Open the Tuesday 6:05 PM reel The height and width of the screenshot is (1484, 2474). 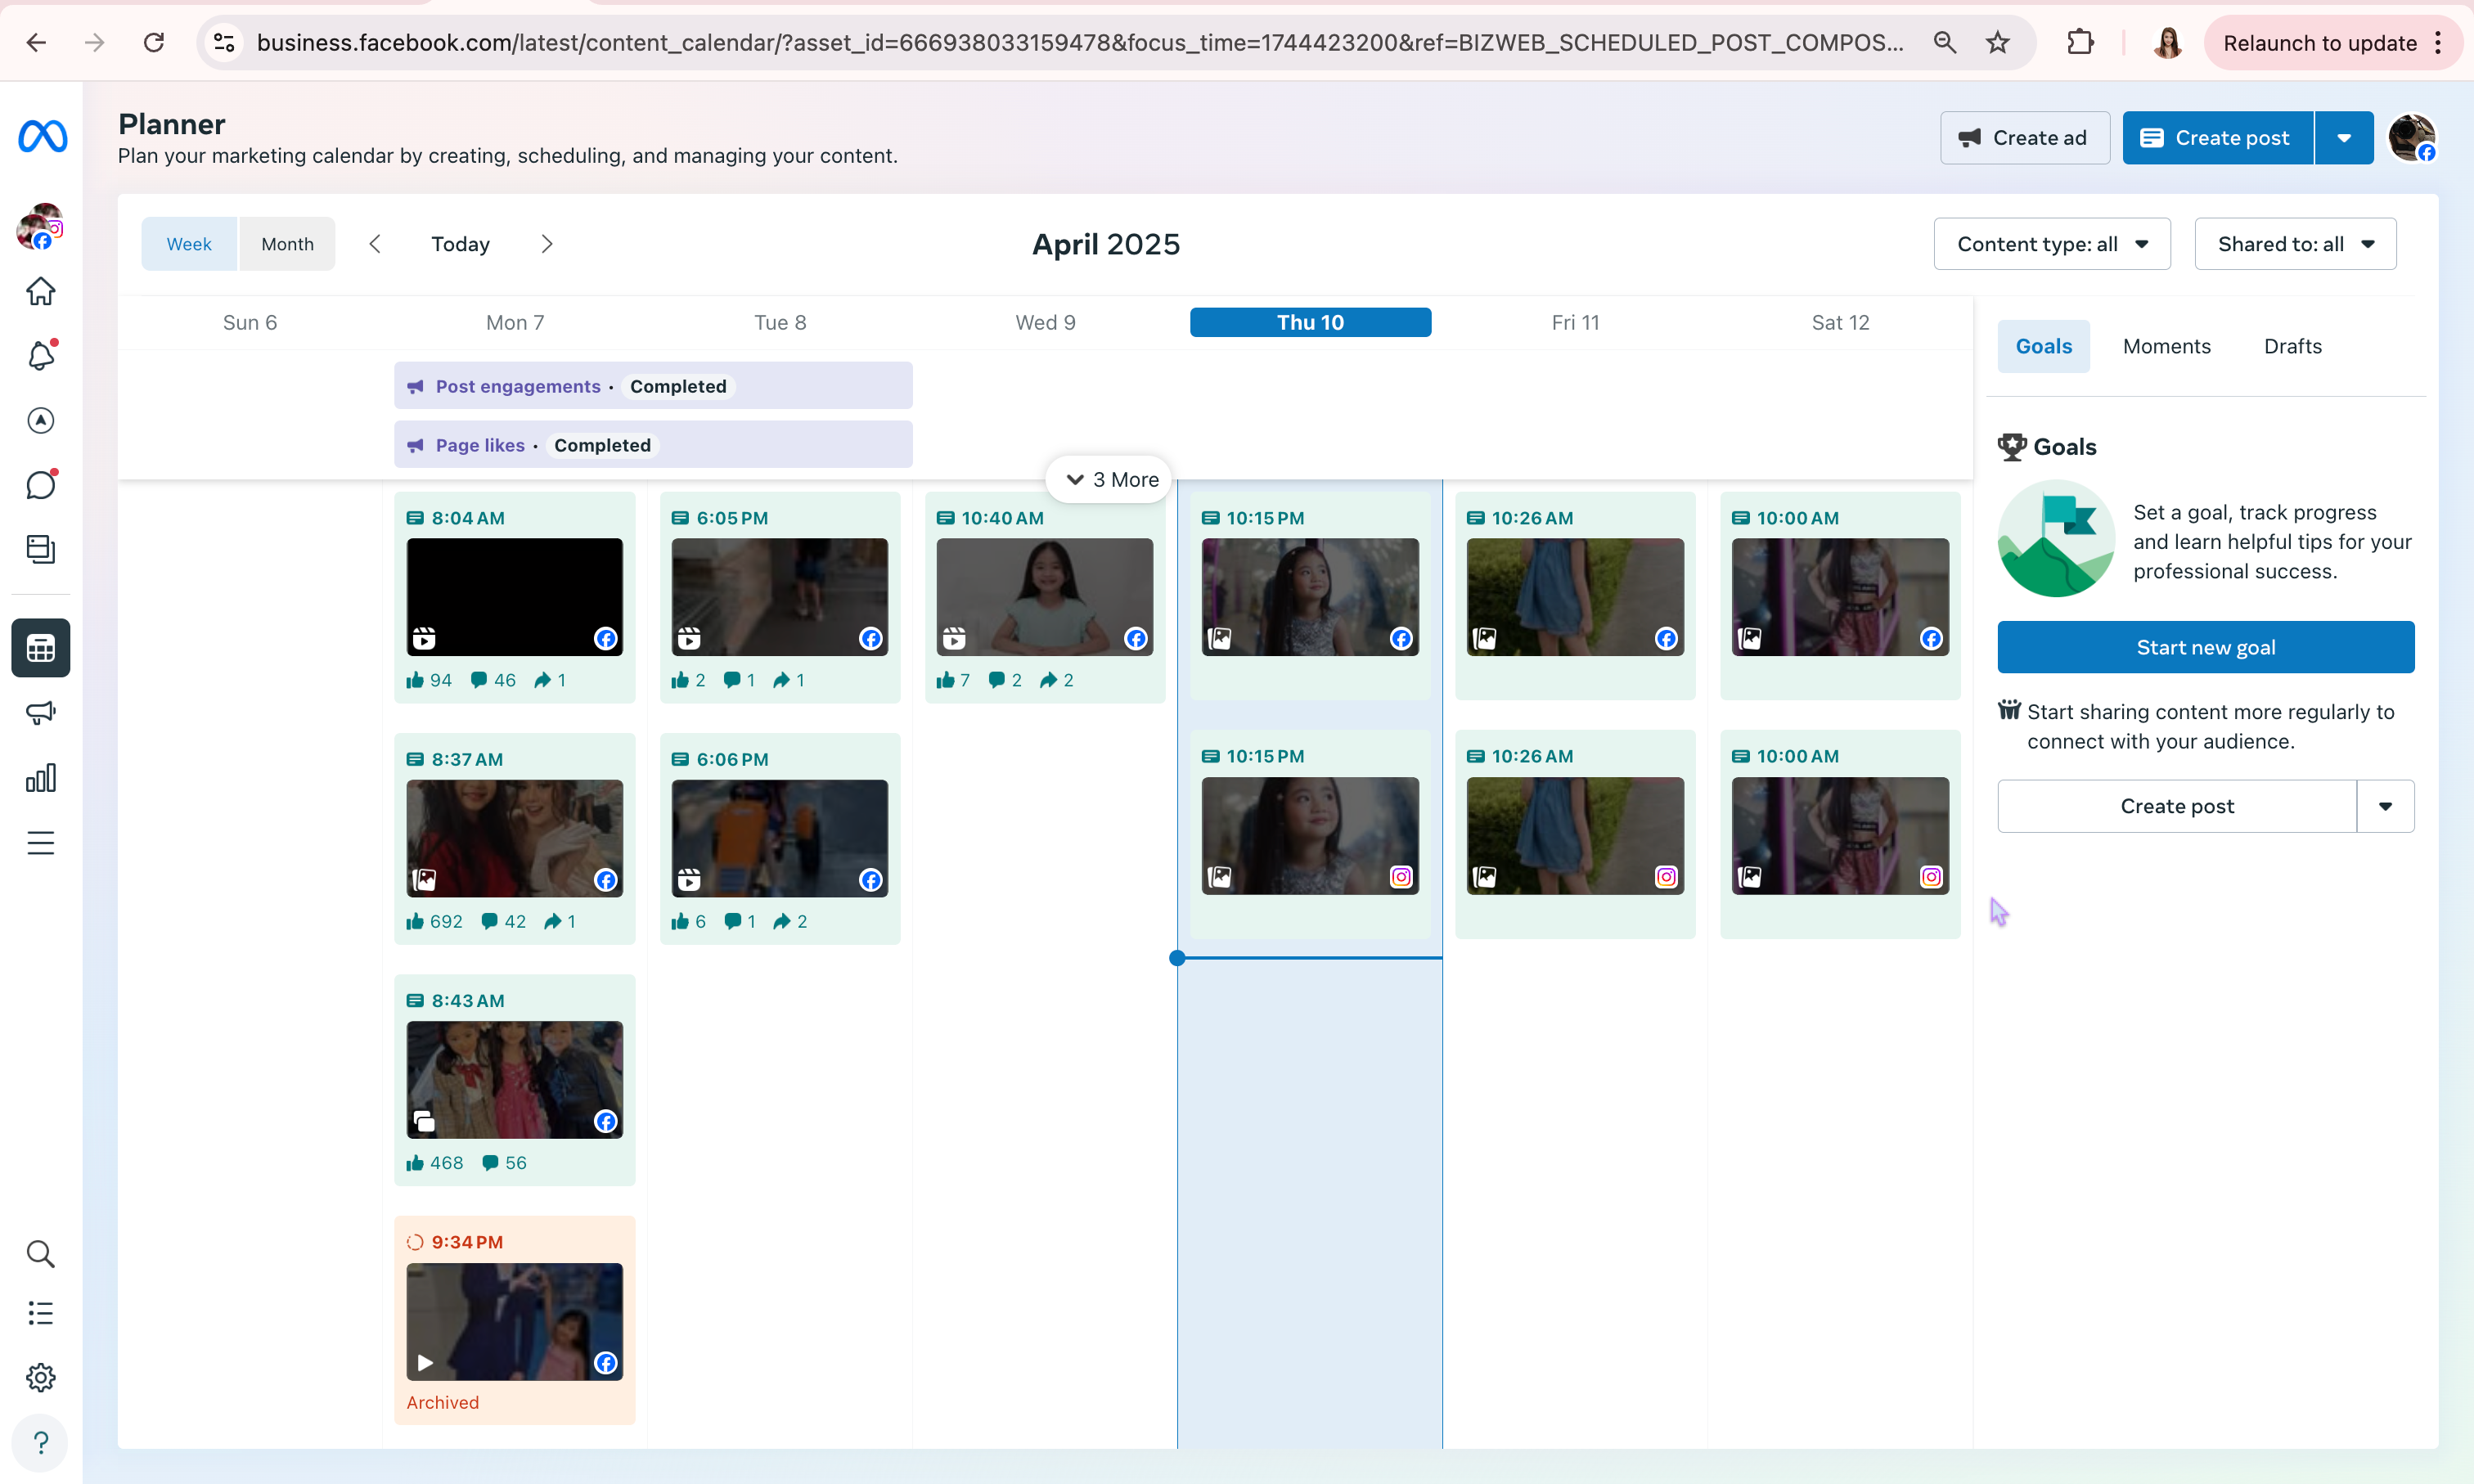point(779,597)
